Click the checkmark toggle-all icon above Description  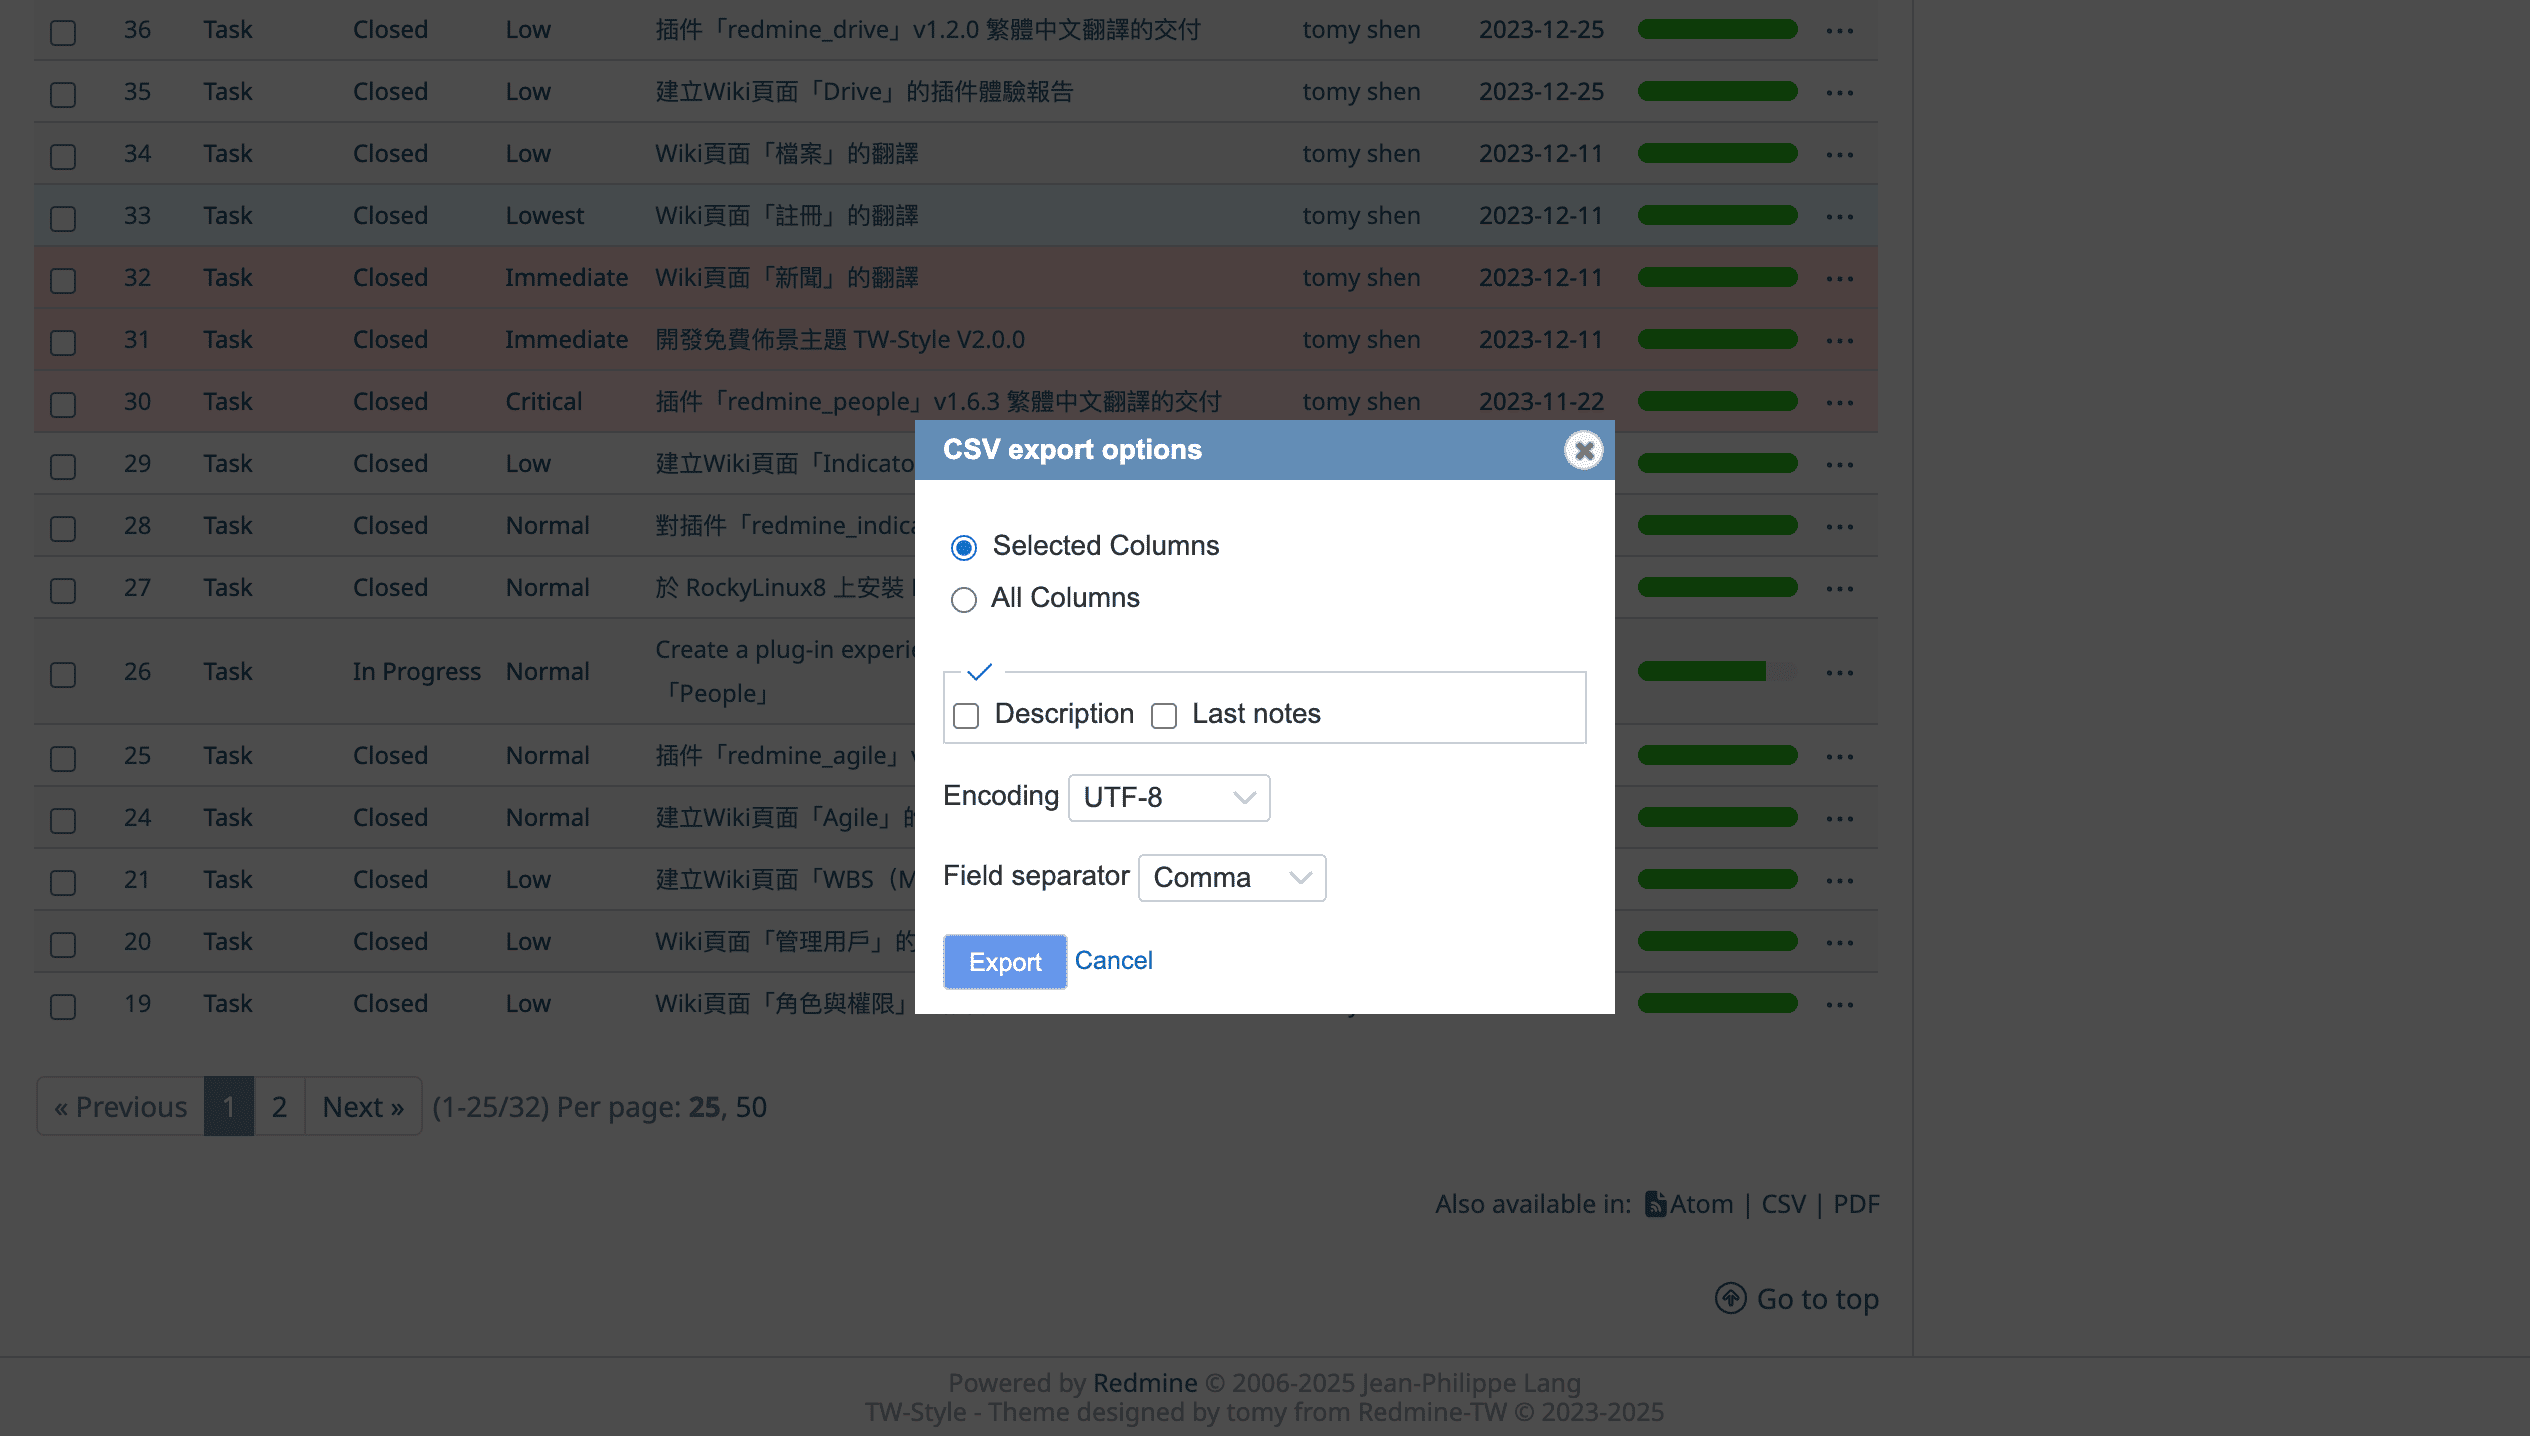979,672
